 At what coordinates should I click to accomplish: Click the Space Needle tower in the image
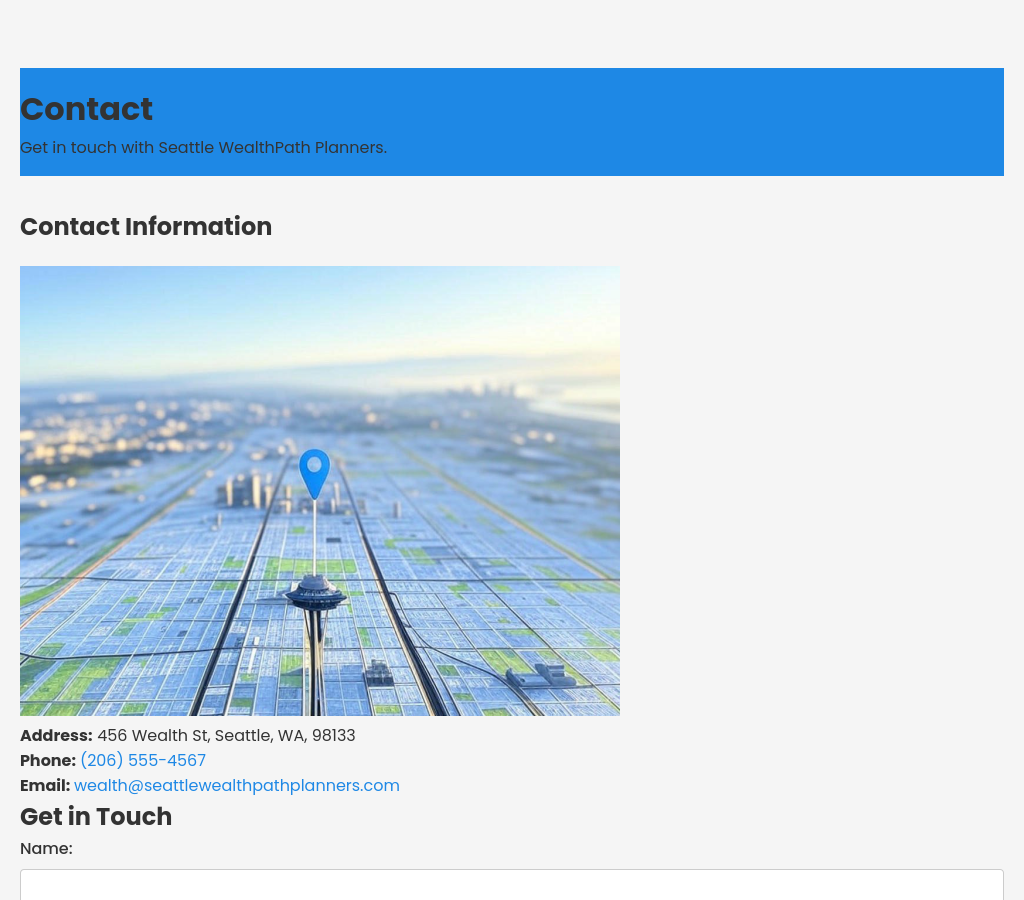[315, 598]
